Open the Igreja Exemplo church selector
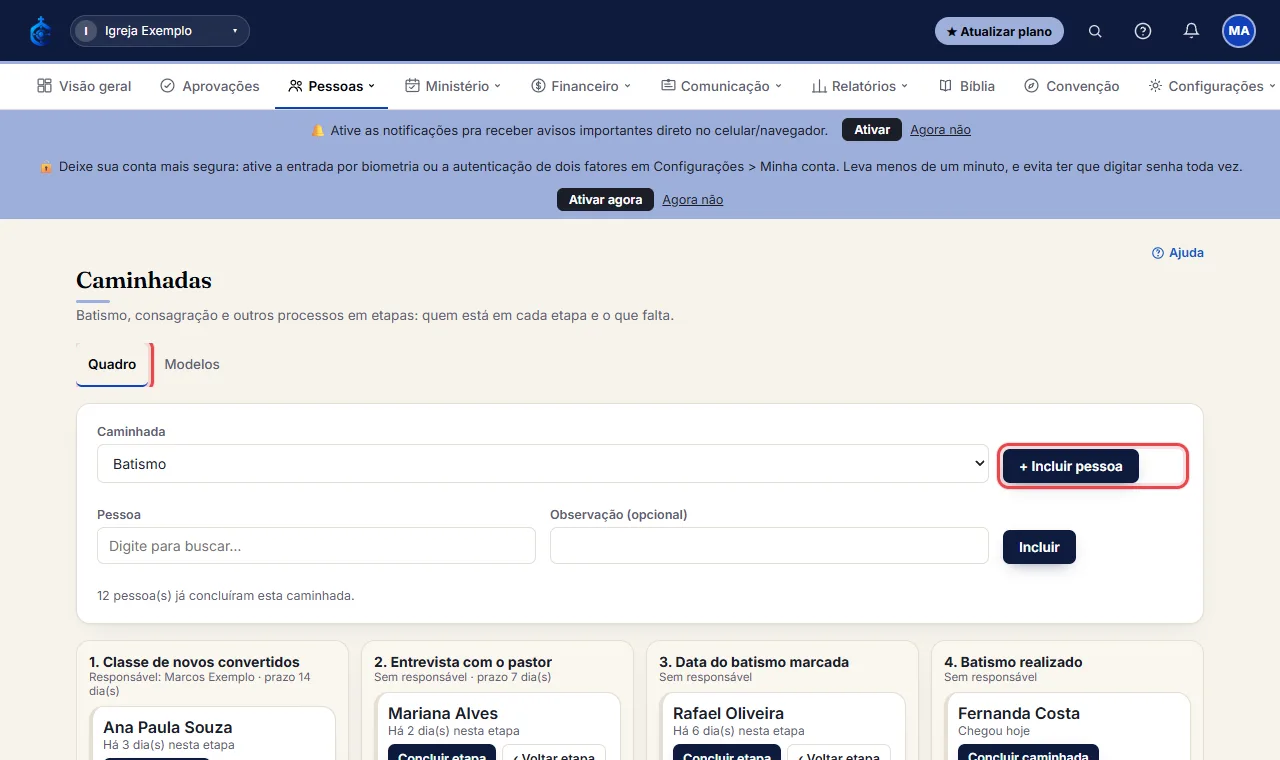 160,31
